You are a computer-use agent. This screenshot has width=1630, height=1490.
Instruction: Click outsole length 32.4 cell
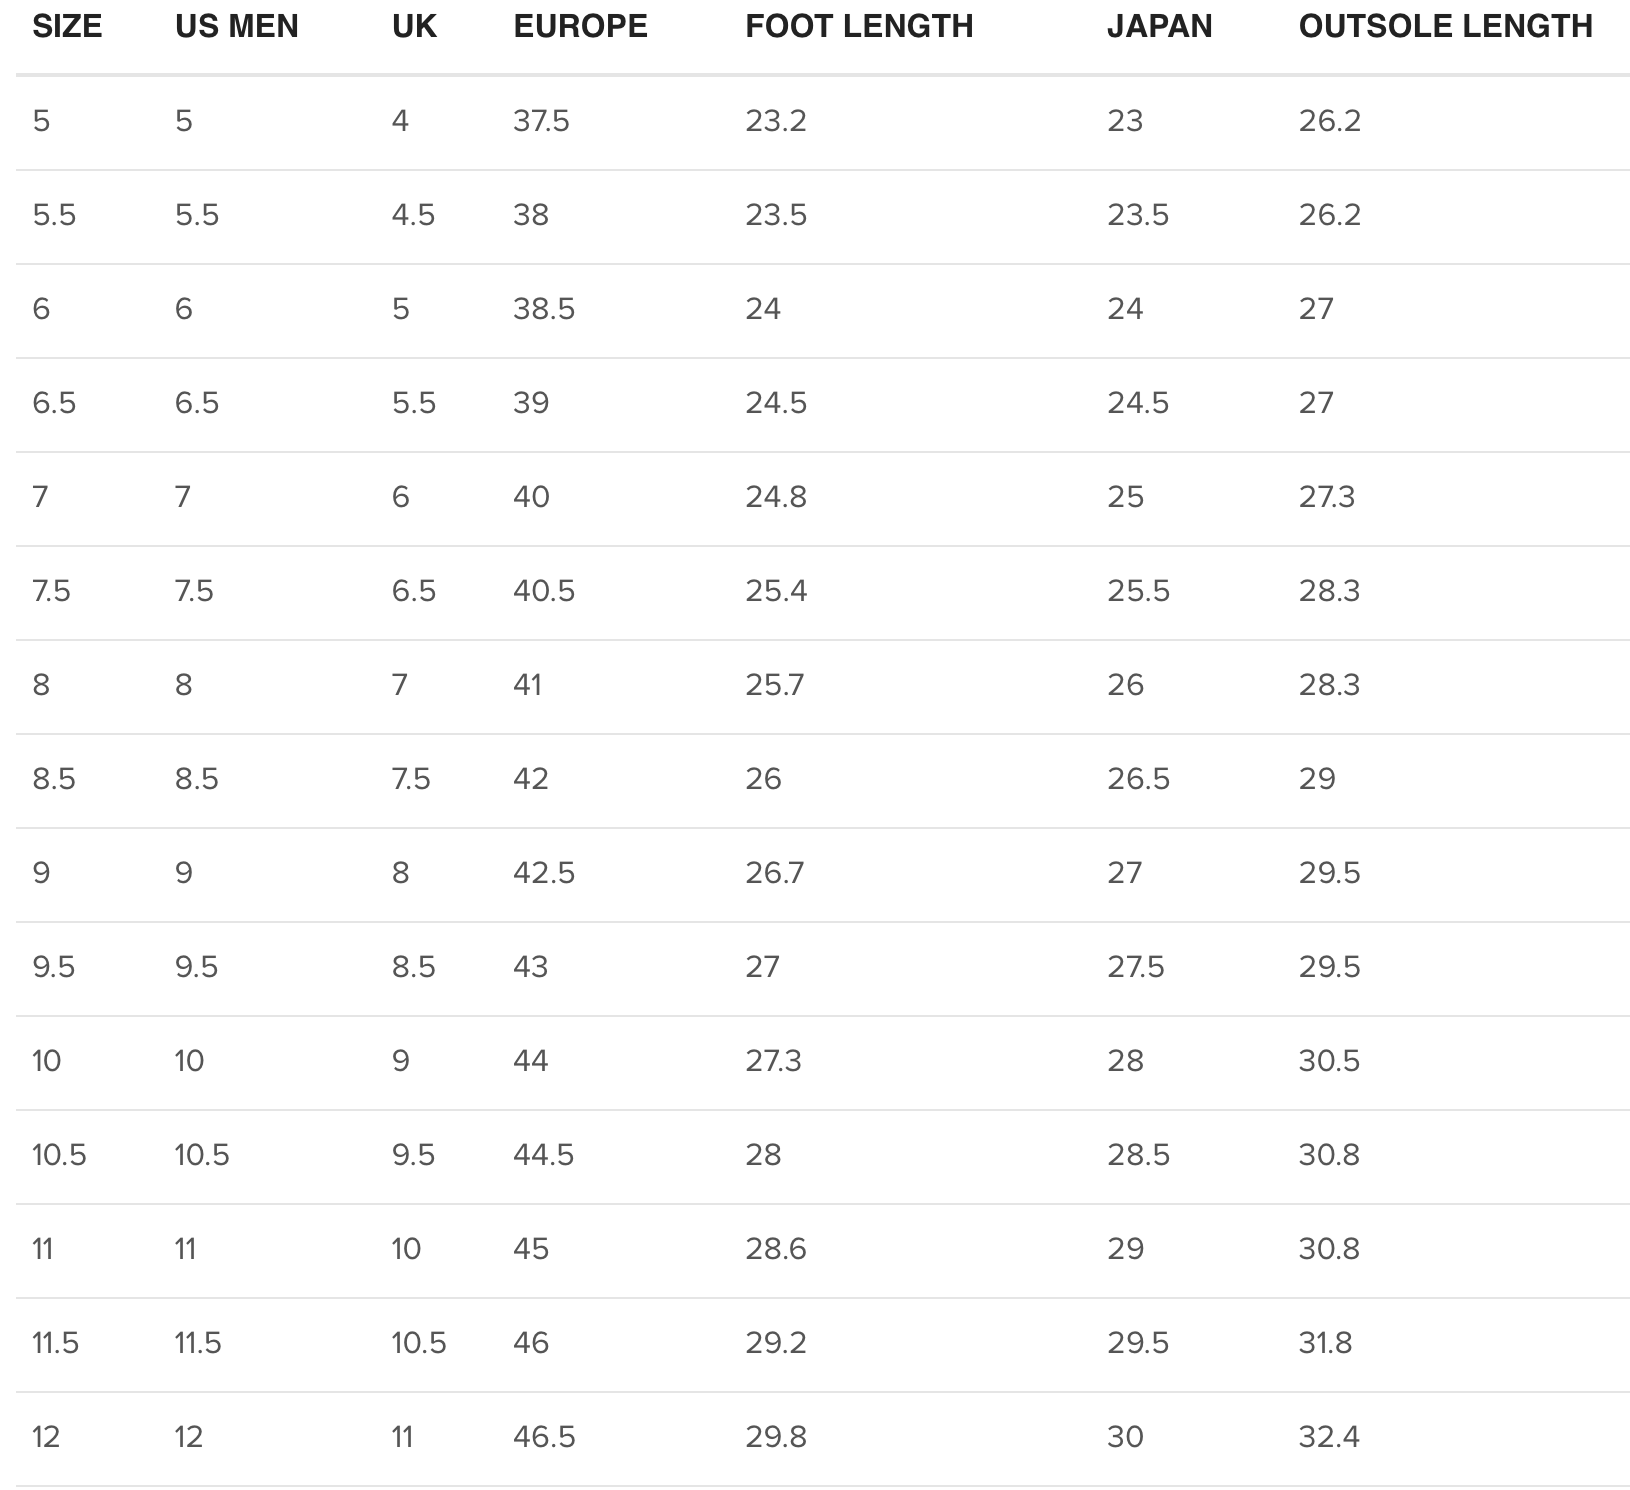pyautogui.click(x=1329, y=1437)
